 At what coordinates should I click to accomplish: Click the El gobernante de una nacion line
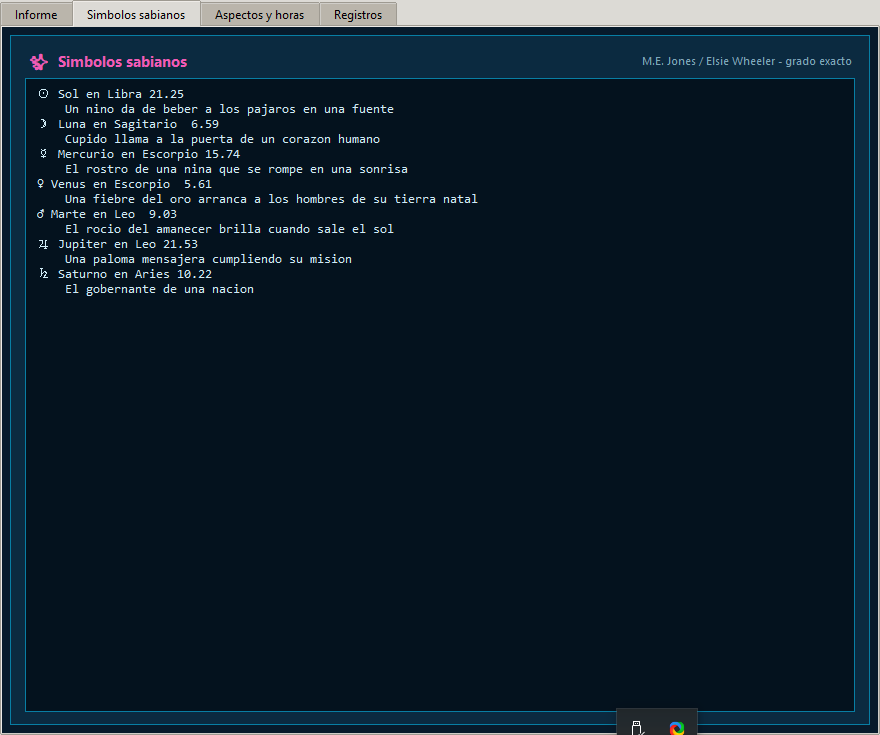(159, 289)
